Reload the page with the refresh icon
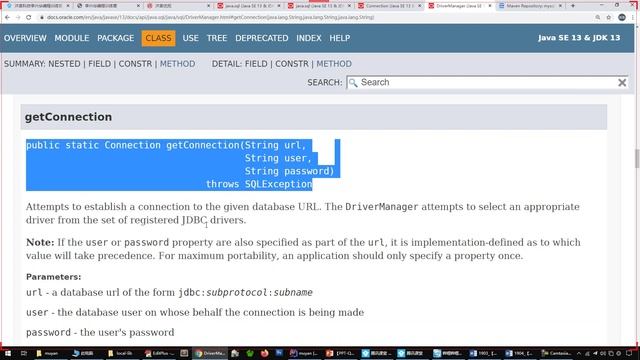The width and height of the screenshot is (640, 360). (x=29, y=18)
